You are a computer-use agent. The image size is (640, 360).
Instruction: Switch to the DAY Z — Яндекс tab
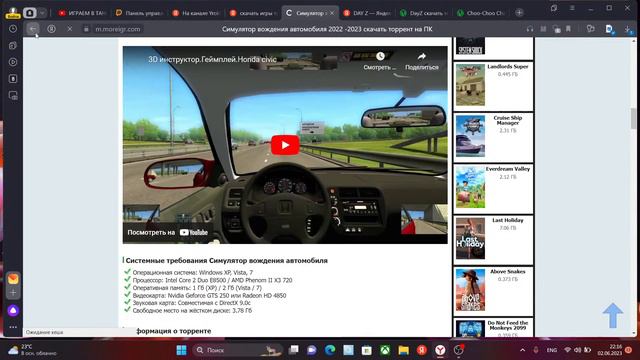(x=367, y=13)
